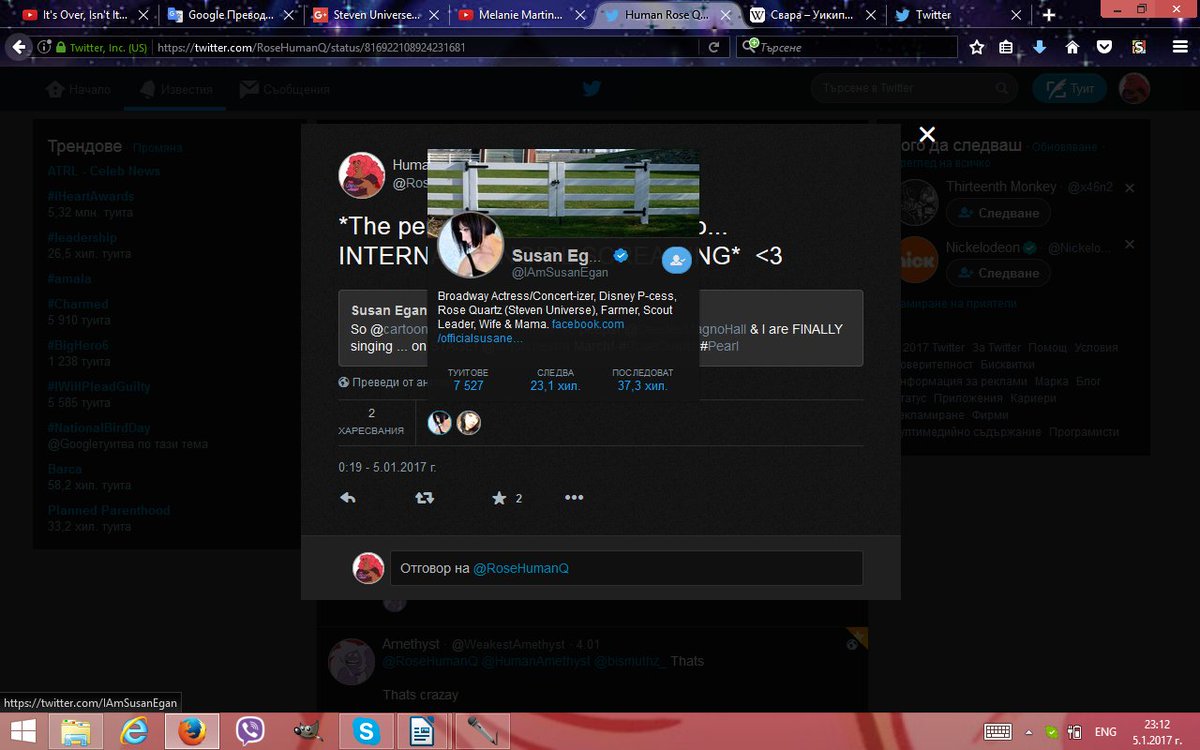
Task: Open the first liker's avatar
Action: pos(439,423)
